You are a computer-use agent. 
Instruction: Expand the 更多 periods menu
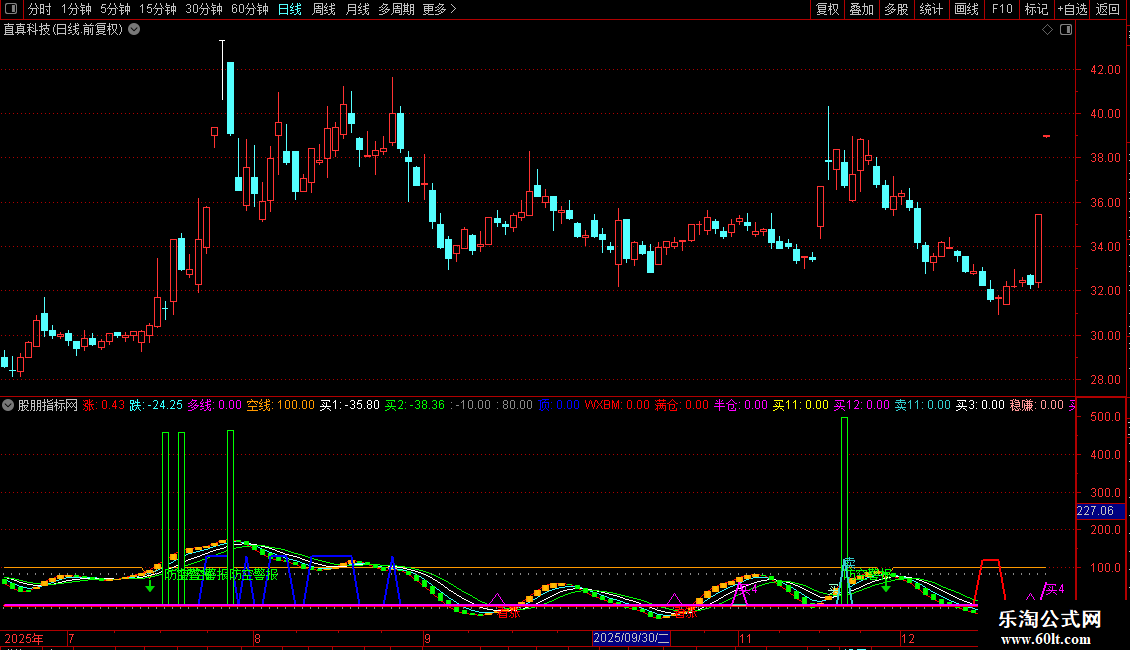tap(439, 9)
